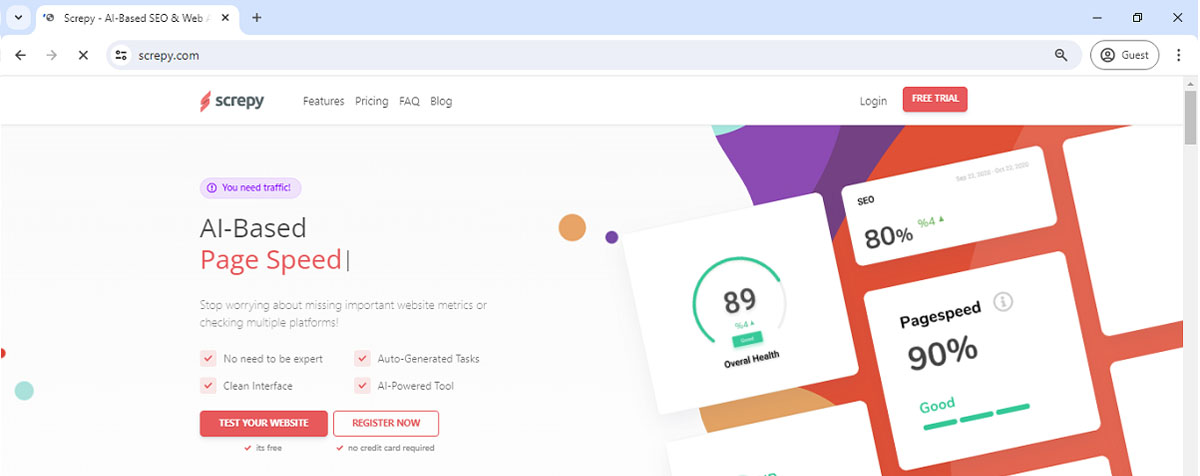Click the REGISTER NOW button
The height and width of the screenshot is (476, 1200).
(x=386, y=423)
